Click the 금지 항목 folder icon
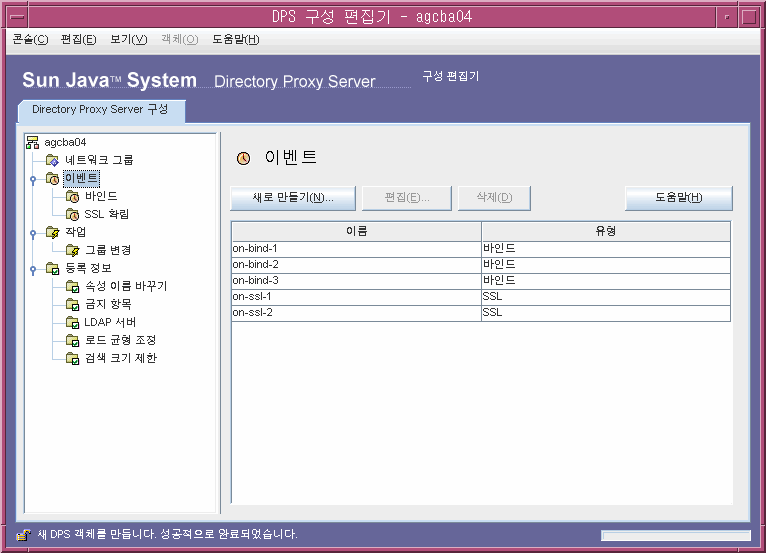The image size is (766, 553). click(x=72, y=304)
